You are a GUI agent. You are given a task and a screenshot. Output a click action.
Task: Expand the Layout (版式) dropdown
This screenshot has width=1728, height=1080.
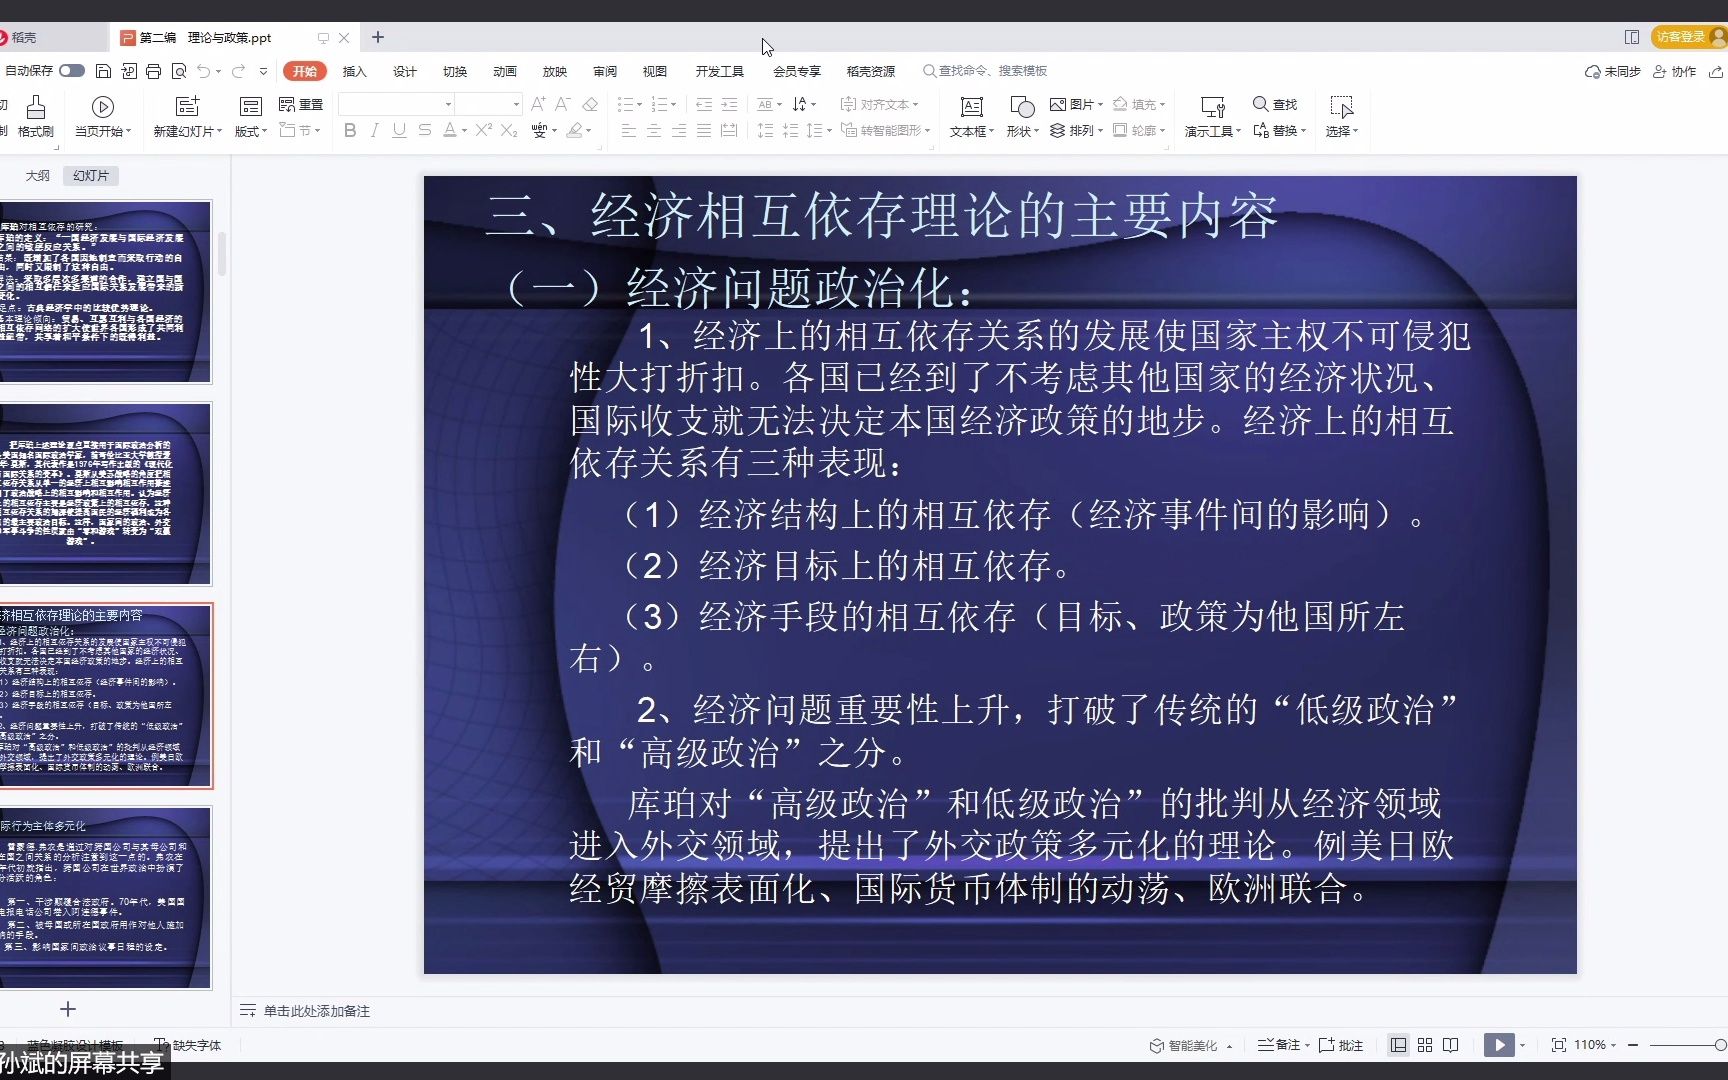pos(251,131)
